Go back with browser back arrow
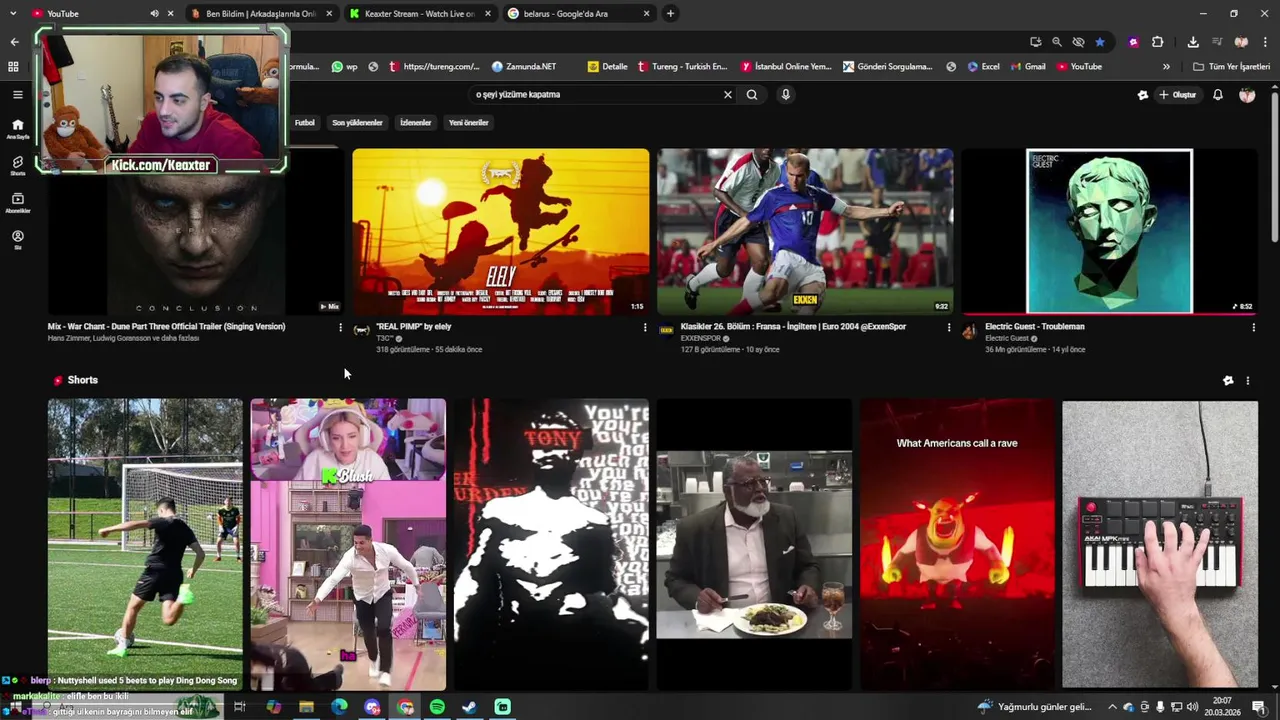Viewport: 1280px width, 720px height. (14, 42)
